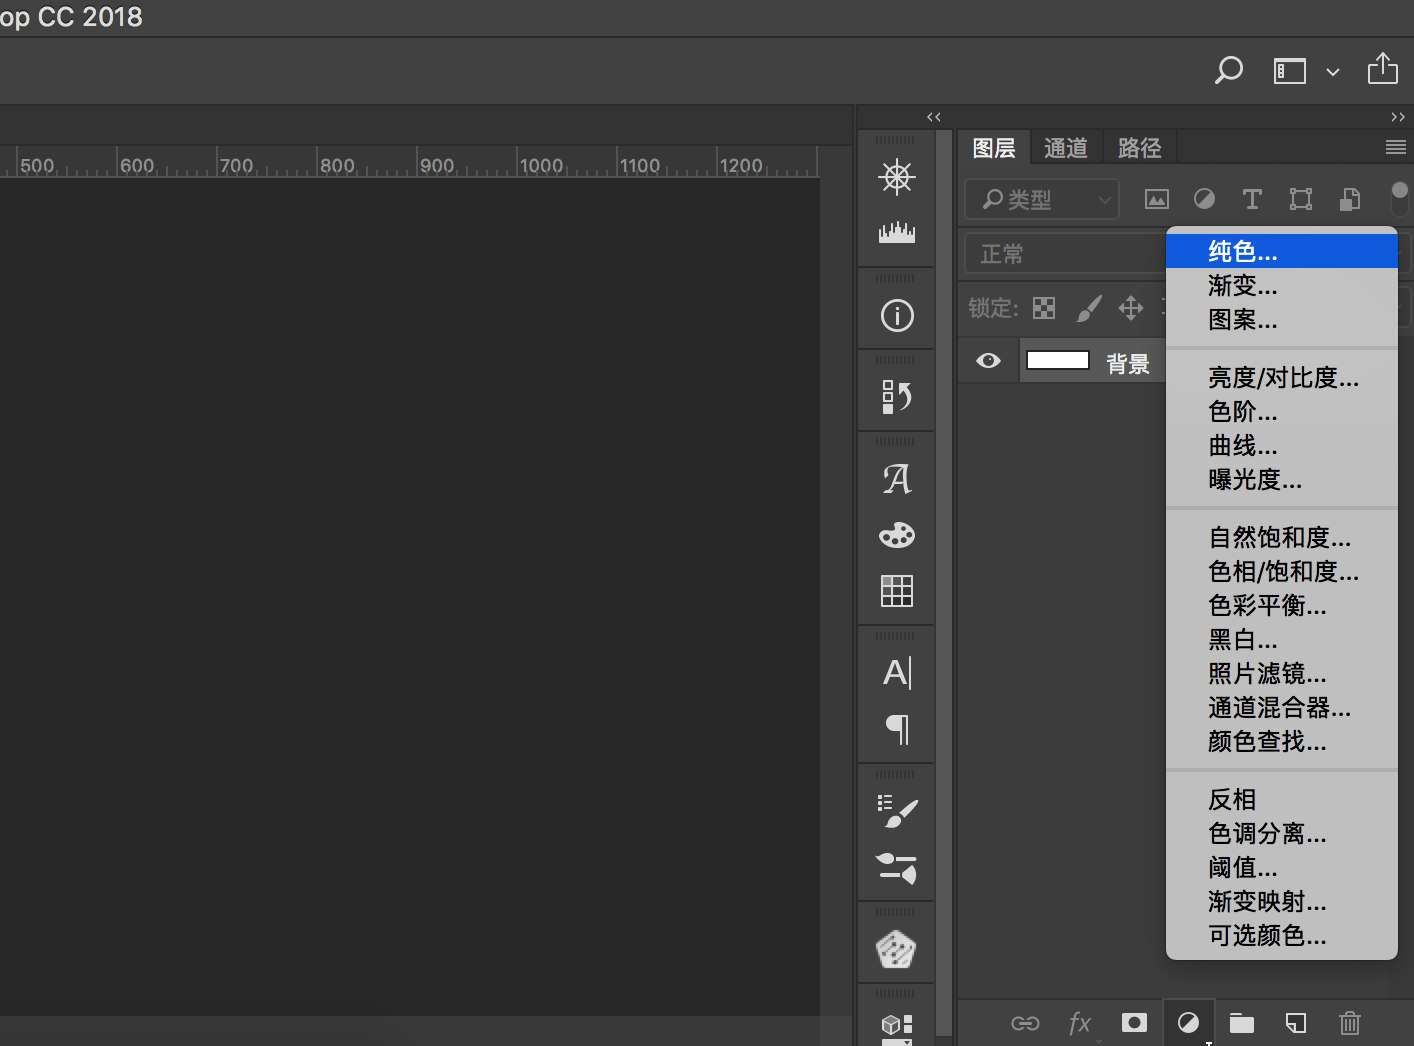Open the 正常 blend mode dropdown

click(x=1065, y=254)
